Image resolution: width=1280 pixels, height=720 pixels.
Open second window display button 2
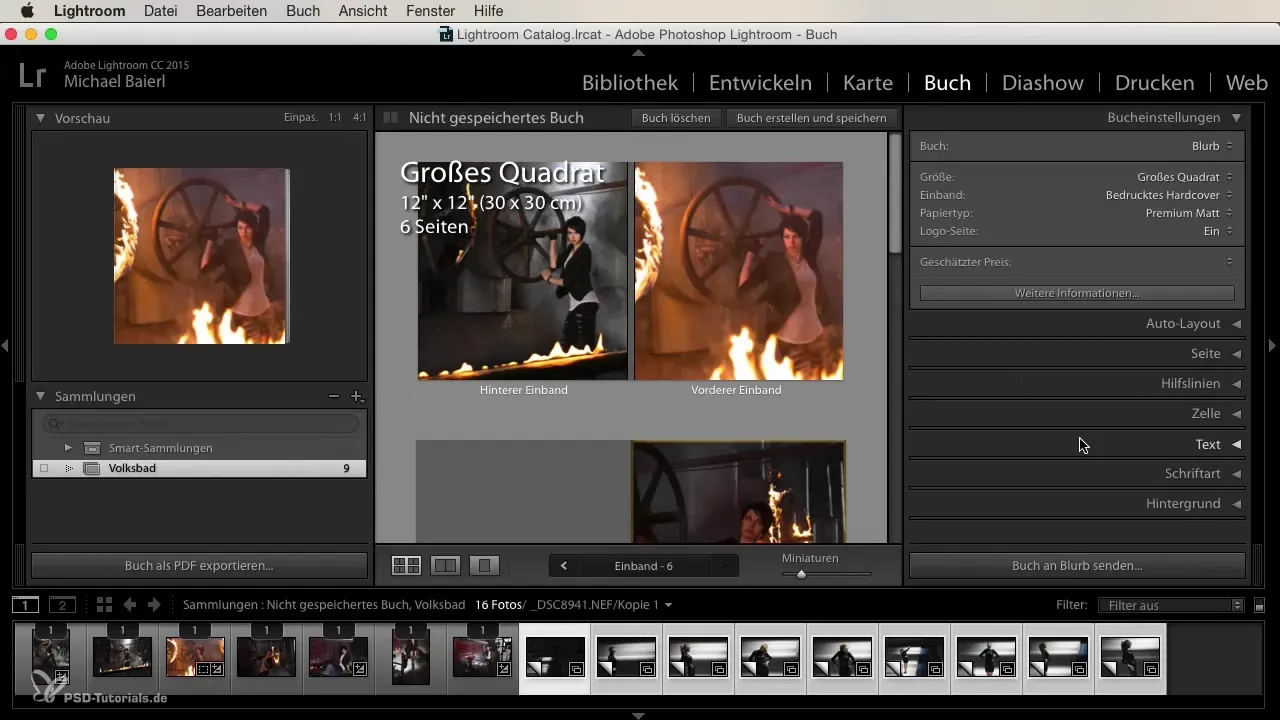pos(62,605)
